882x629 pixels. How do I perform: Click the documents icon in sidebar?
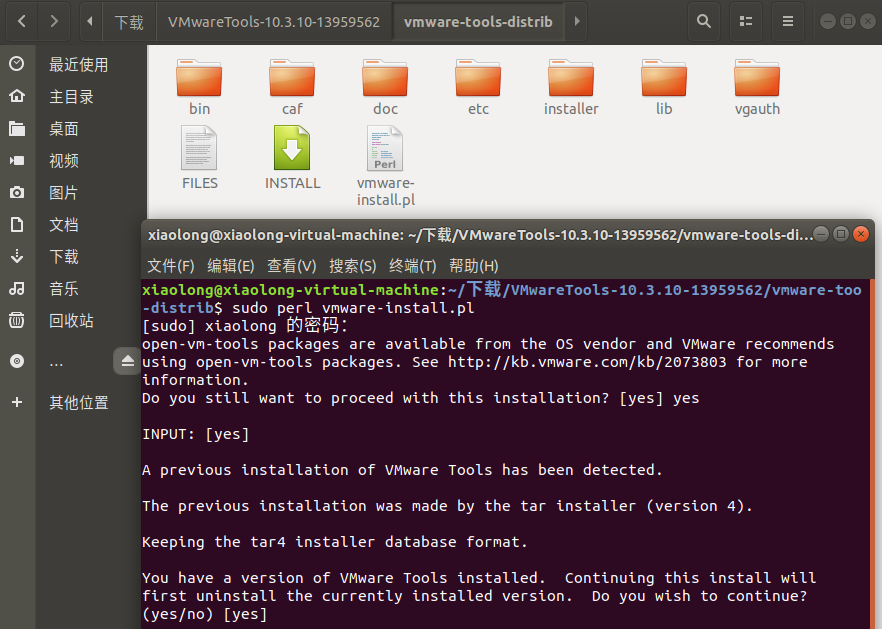pyautogui.click(x=17, y=224)
